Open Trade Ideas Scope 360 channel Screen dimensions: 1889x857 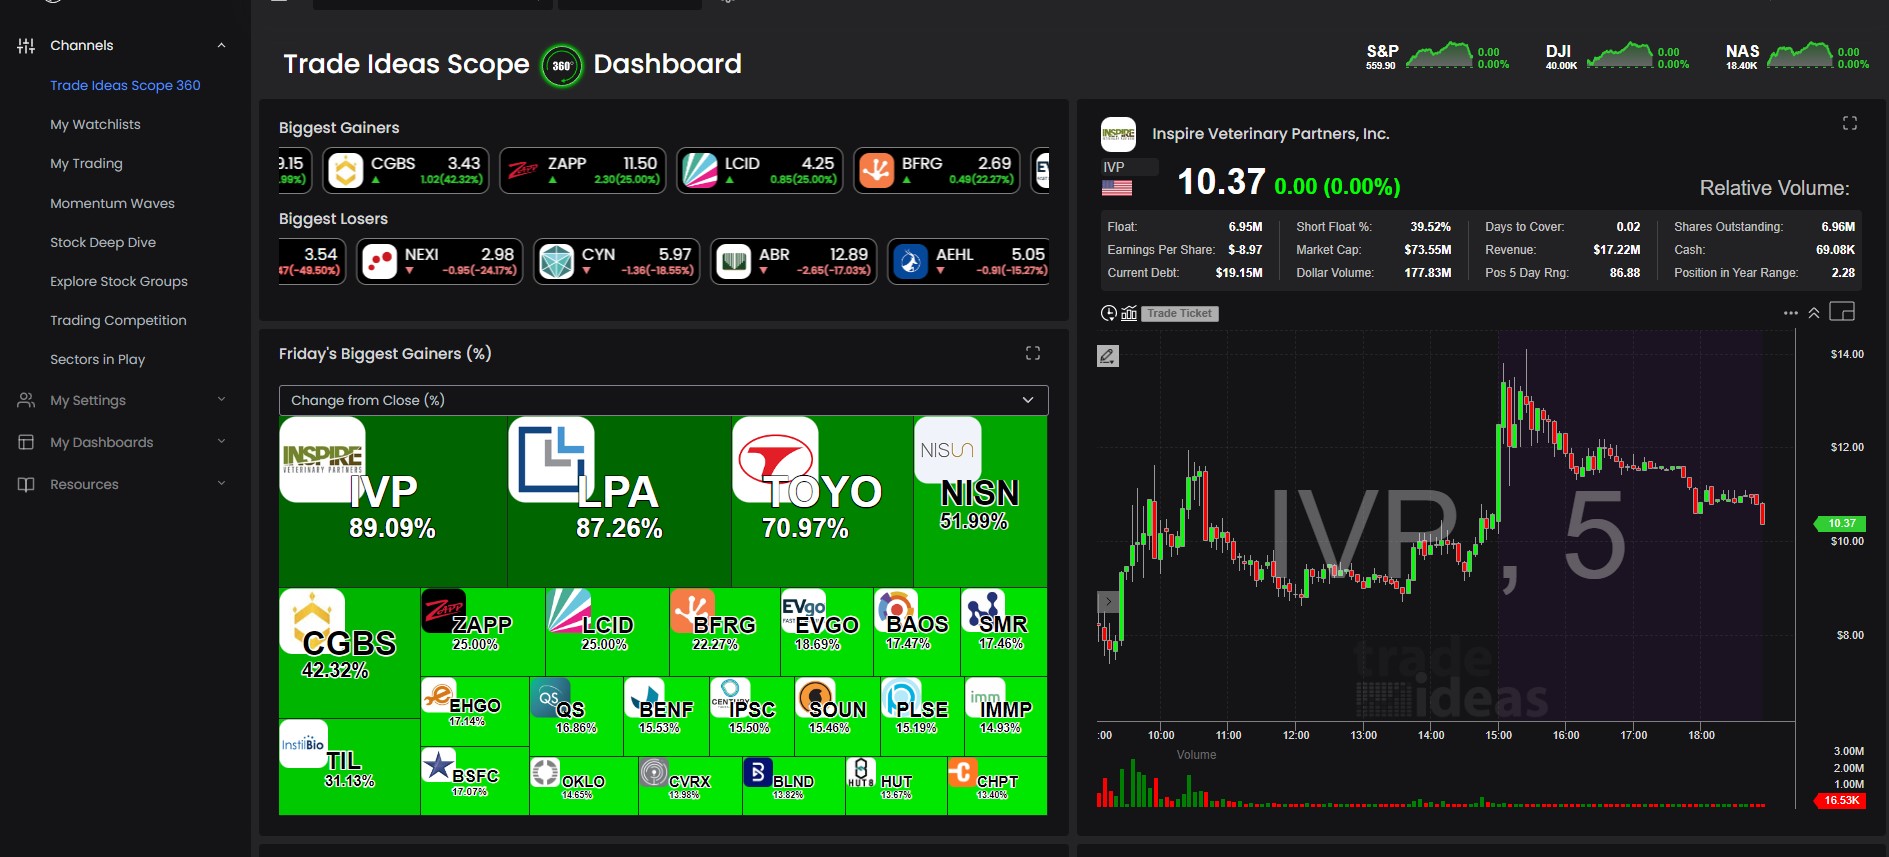pyautogui.click(x=125, y=85)
